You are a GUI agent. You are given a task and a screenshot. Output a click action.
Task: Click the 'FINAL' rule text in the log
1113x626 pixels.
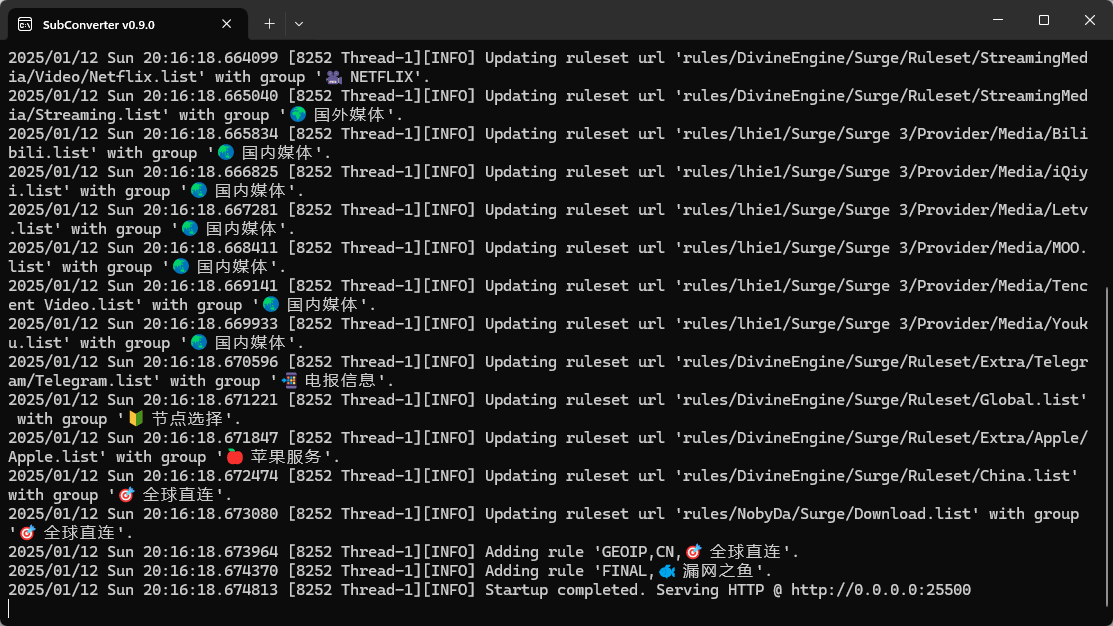pos(624,571)
